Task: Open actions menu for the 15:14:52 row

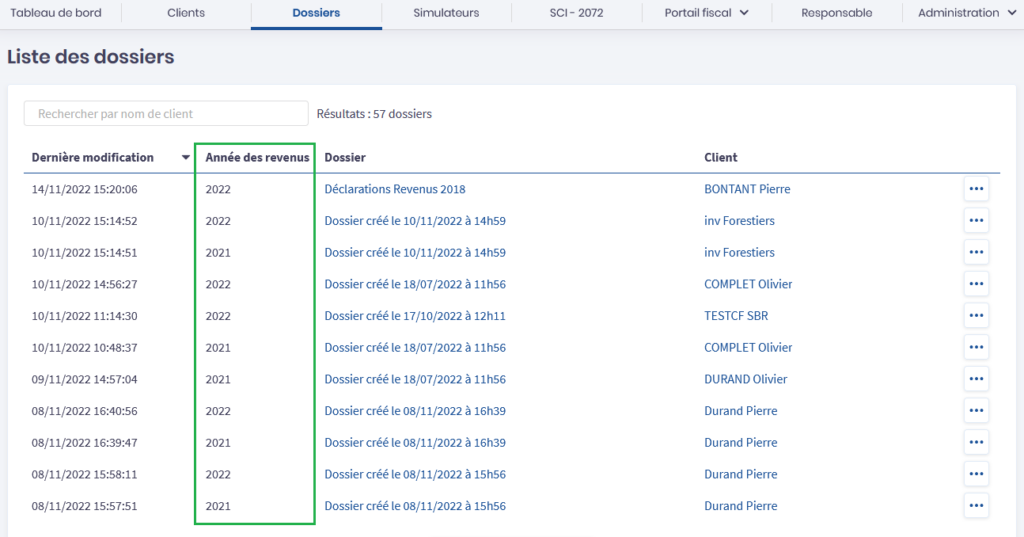Action: point(976,221)
